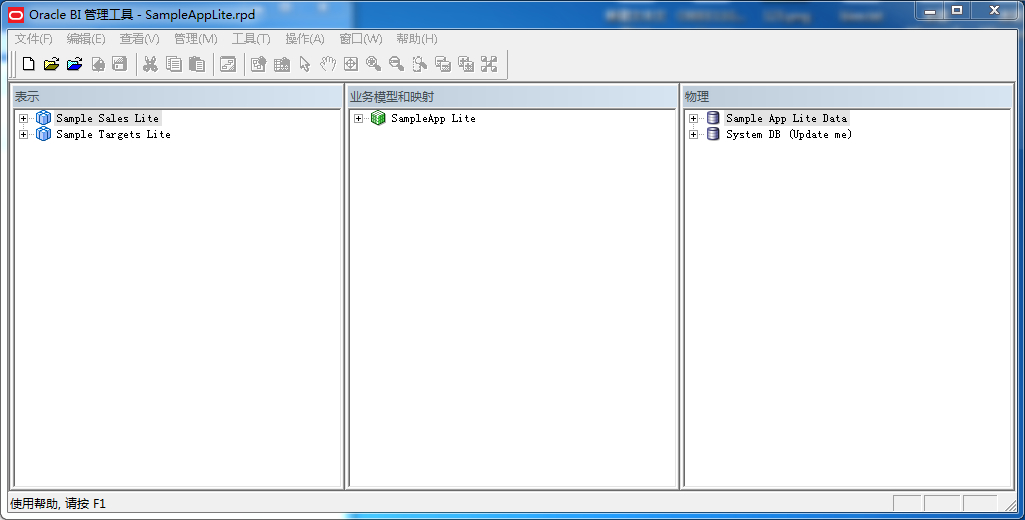Click the New Table diagram toolbar icon
1025x520 pixels.
coord(259,63)
